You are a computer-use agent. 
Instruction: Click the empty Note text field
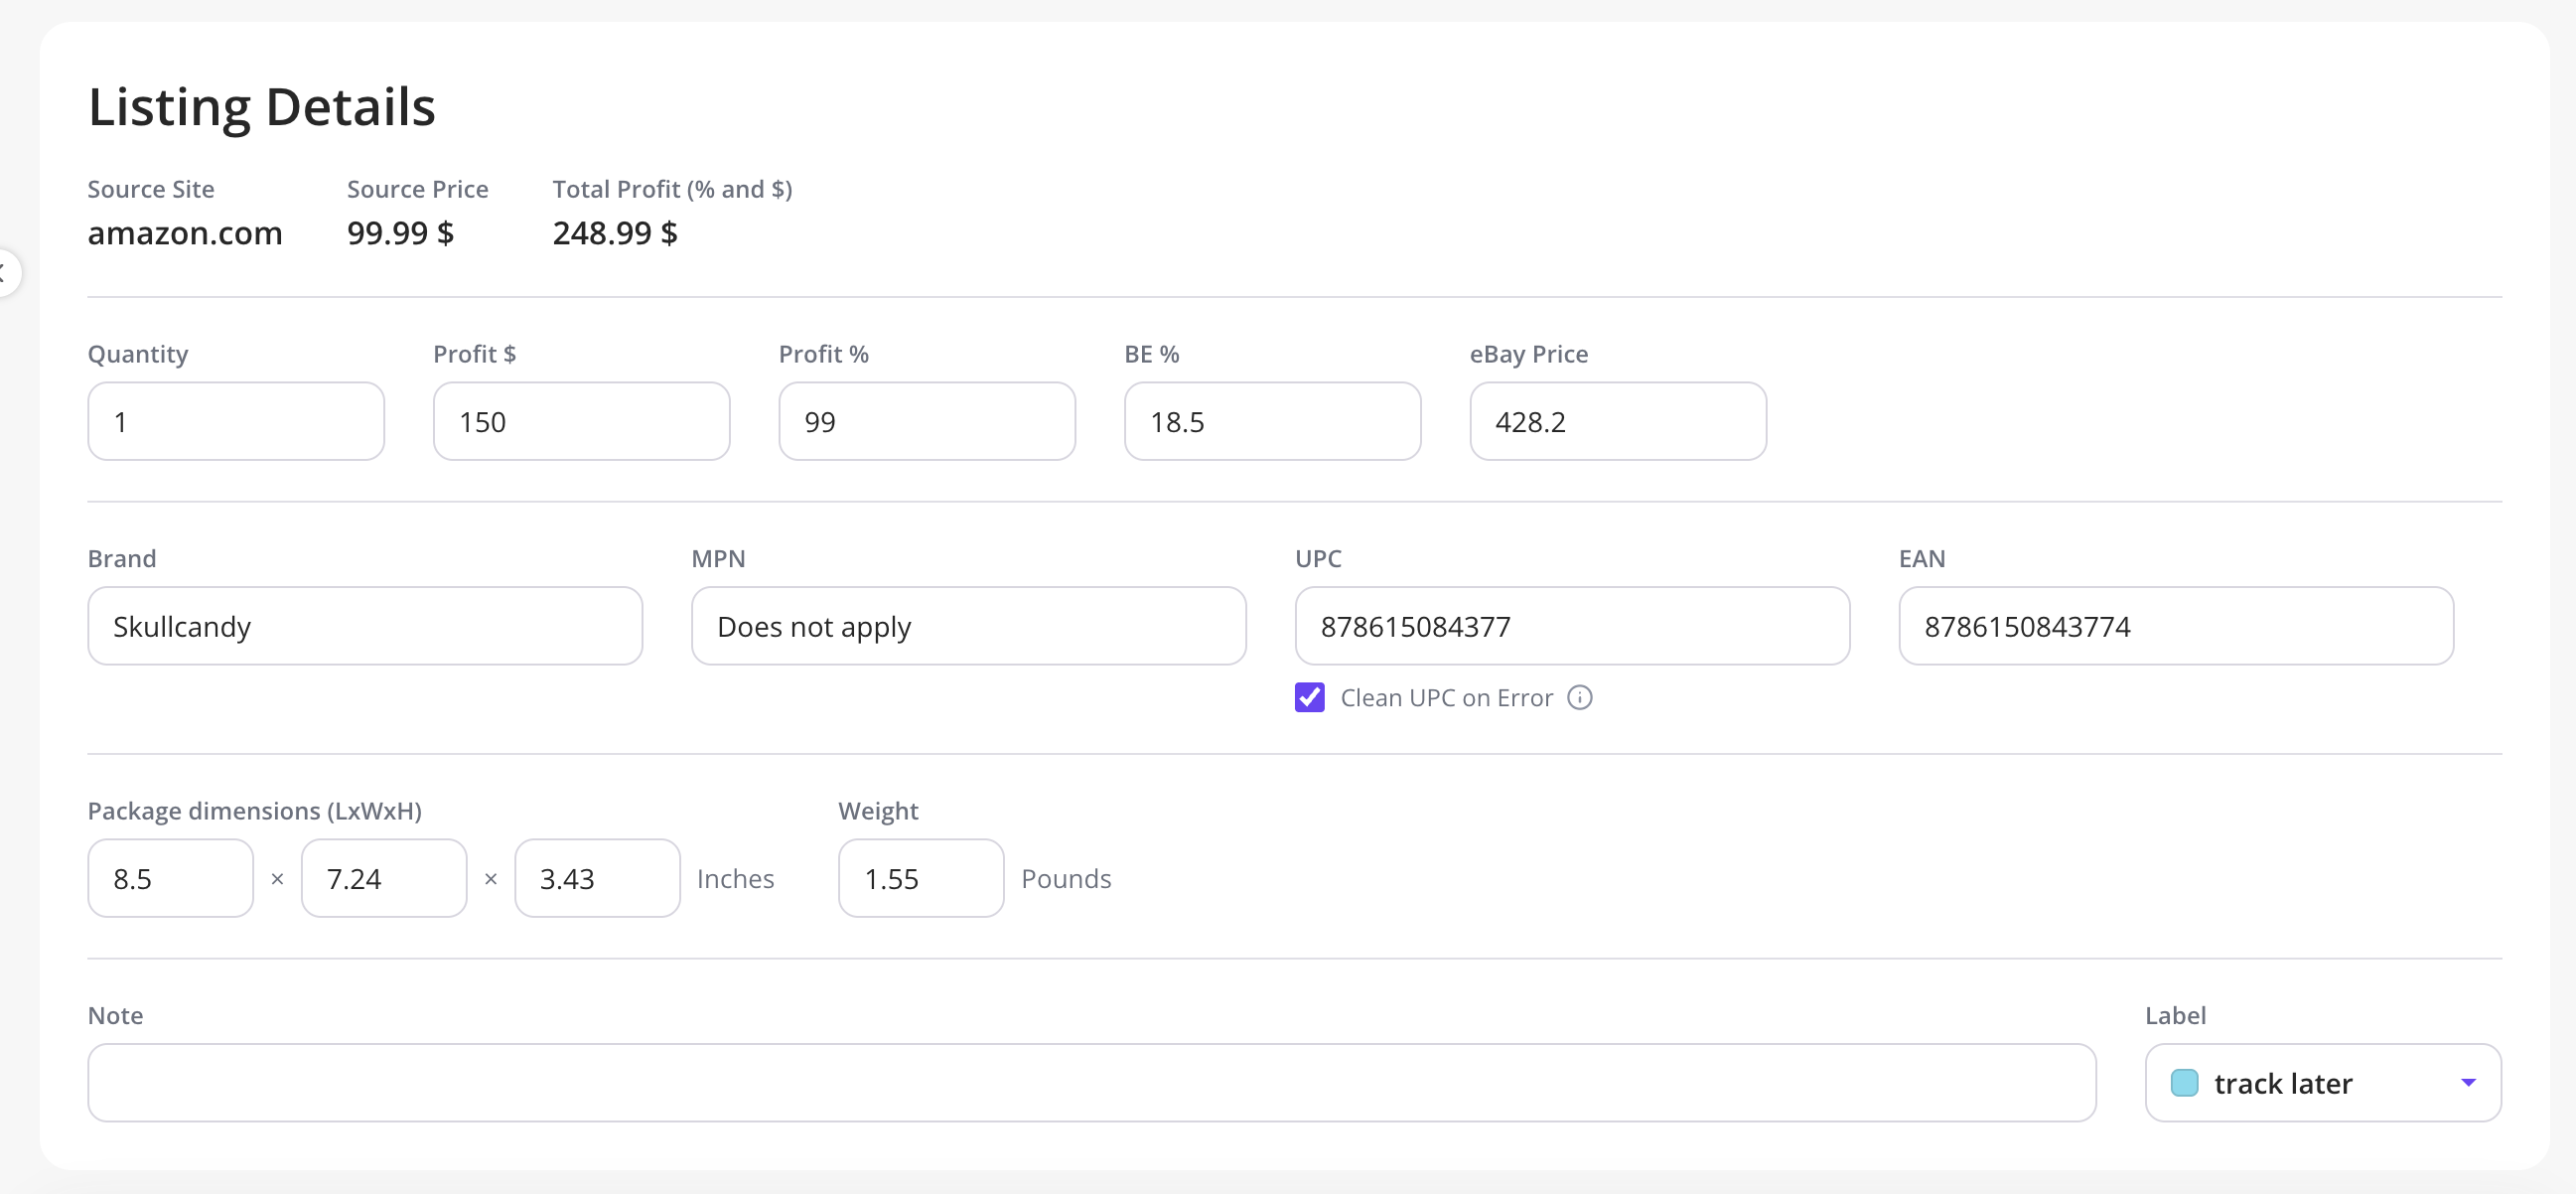click(x=1092, y=1082)
